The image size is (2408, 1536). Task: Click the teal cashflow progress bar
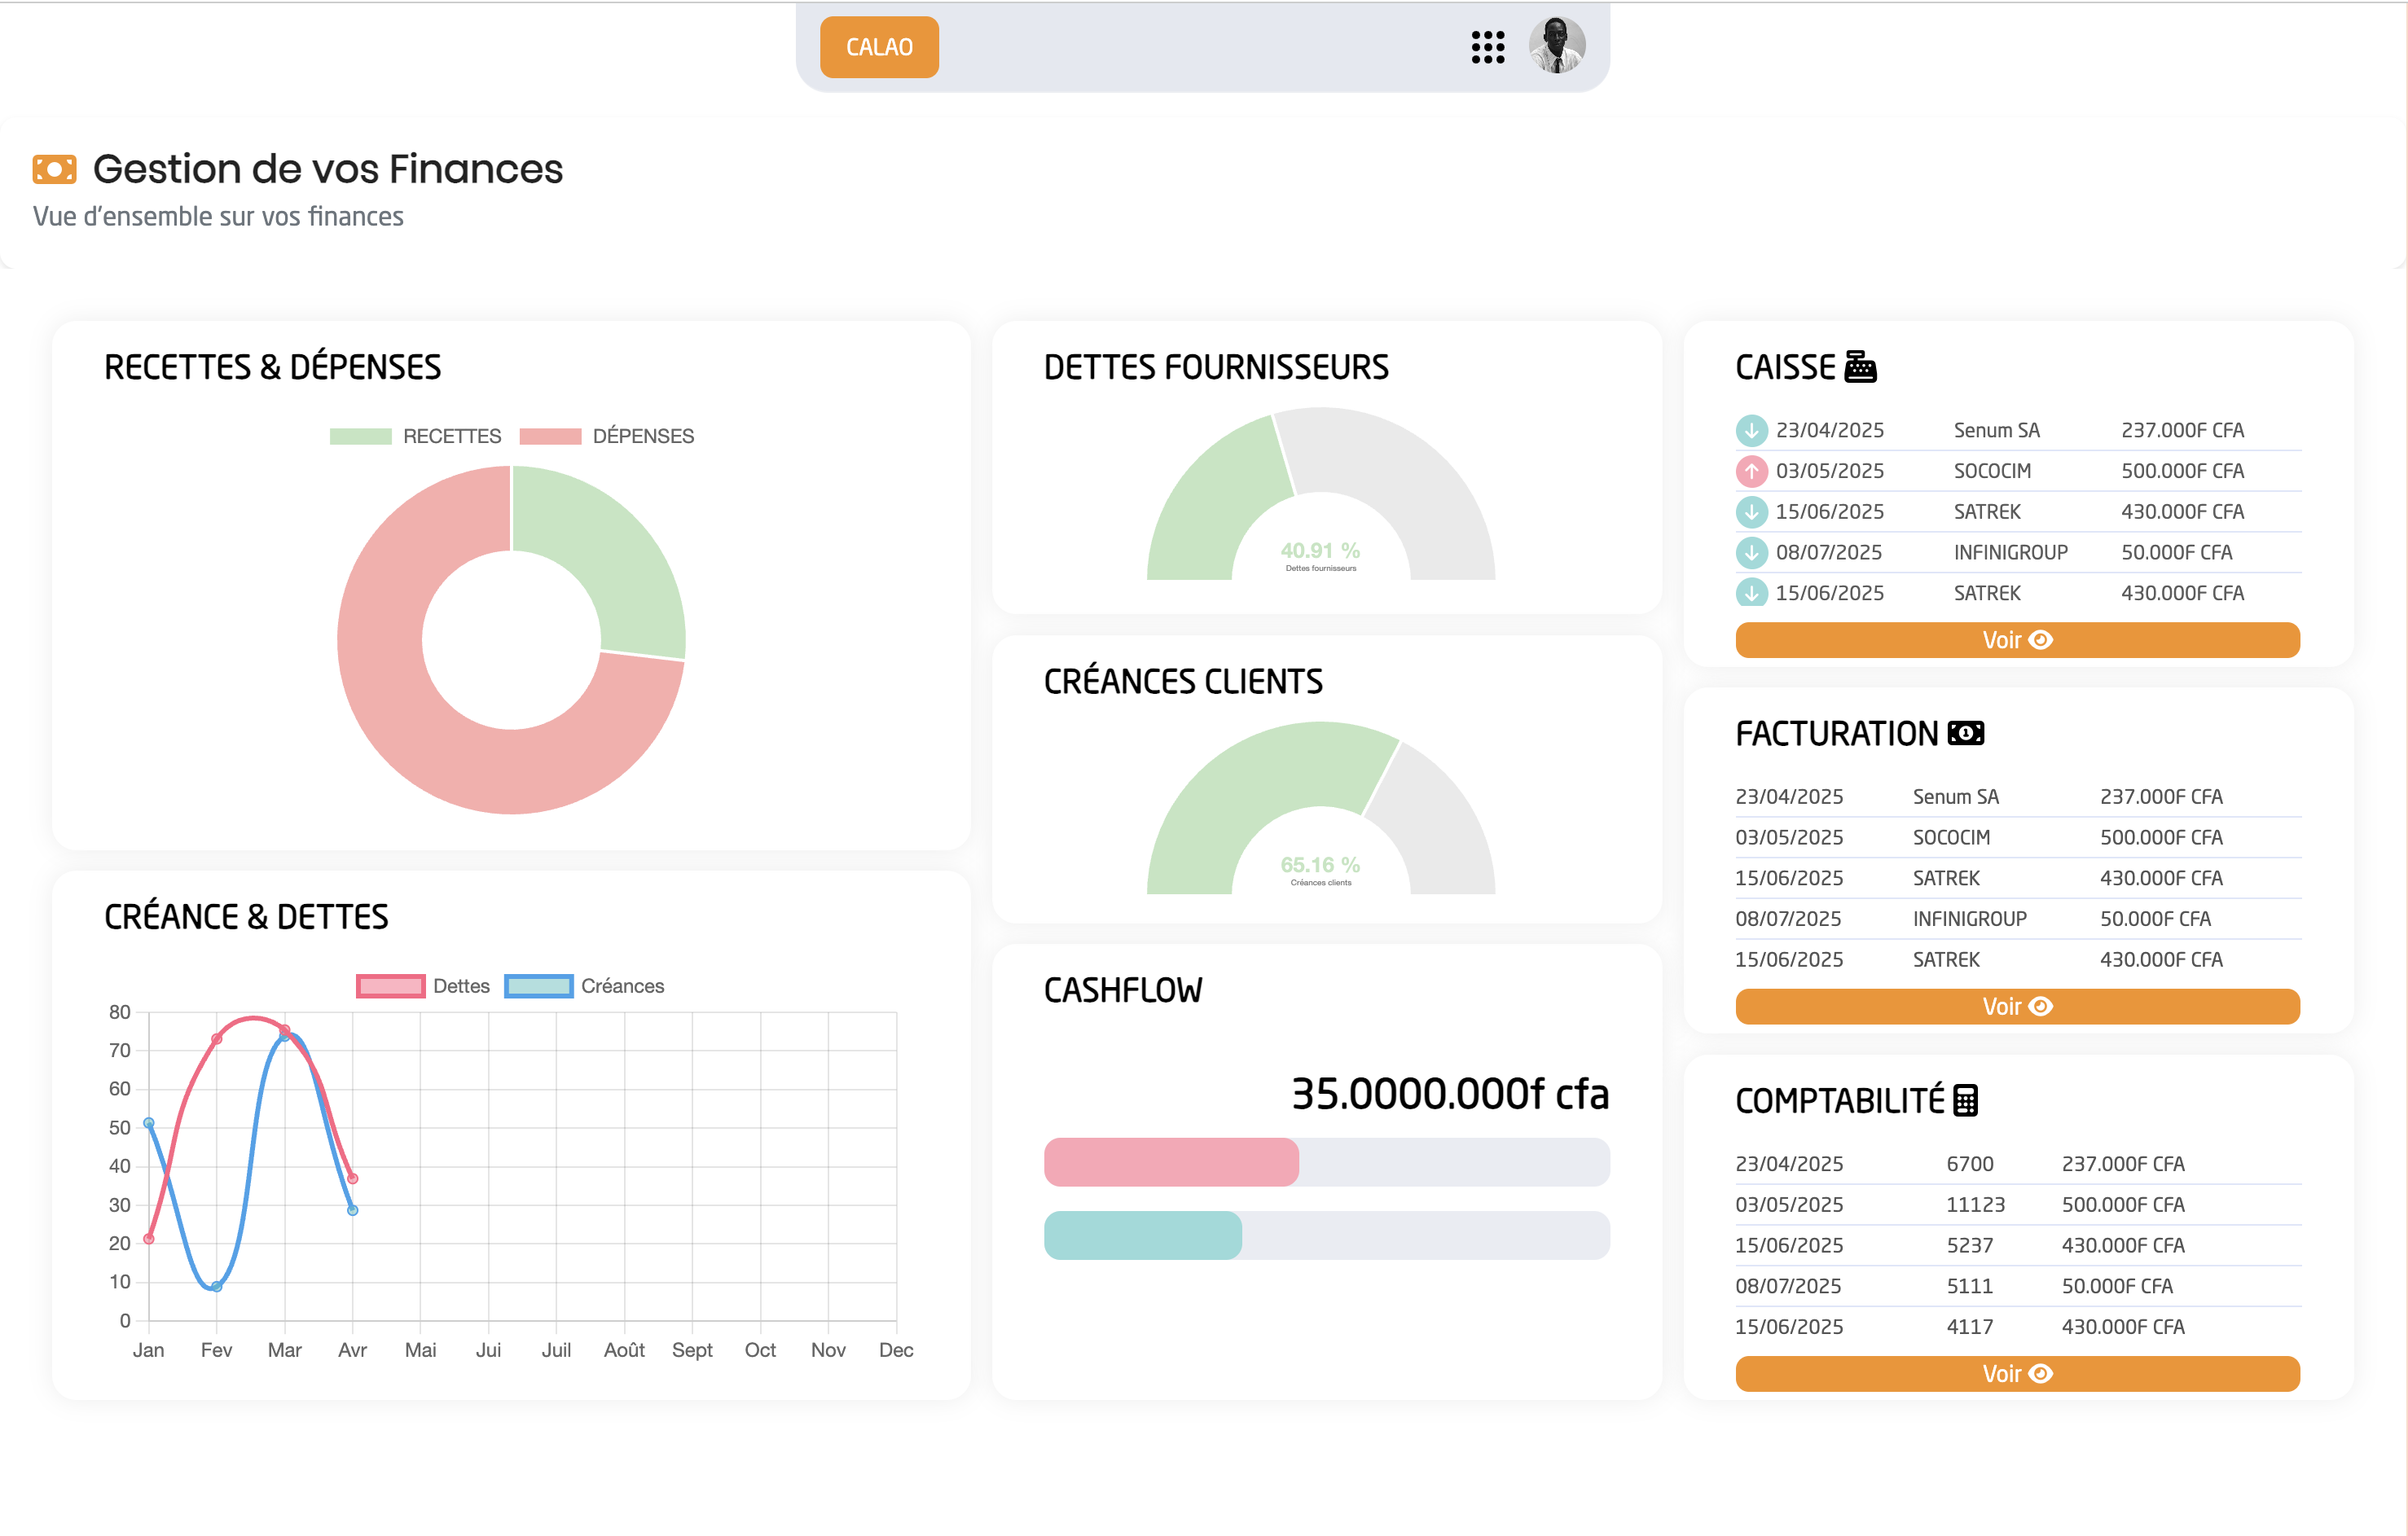1143,1235
